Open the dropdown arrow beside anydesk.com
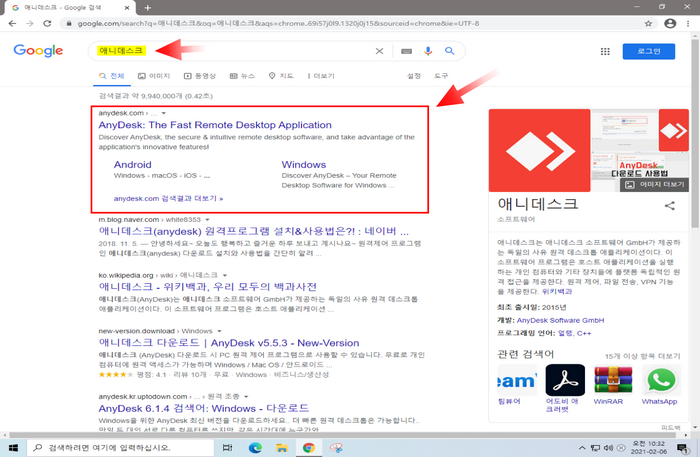 pyautogui.click(x=164, y=113)
